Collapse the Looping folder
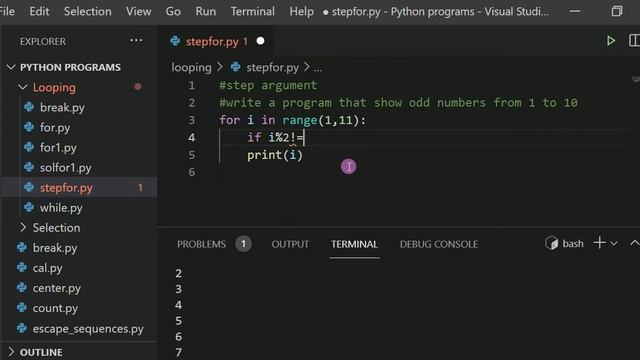 tap(23, 87)
